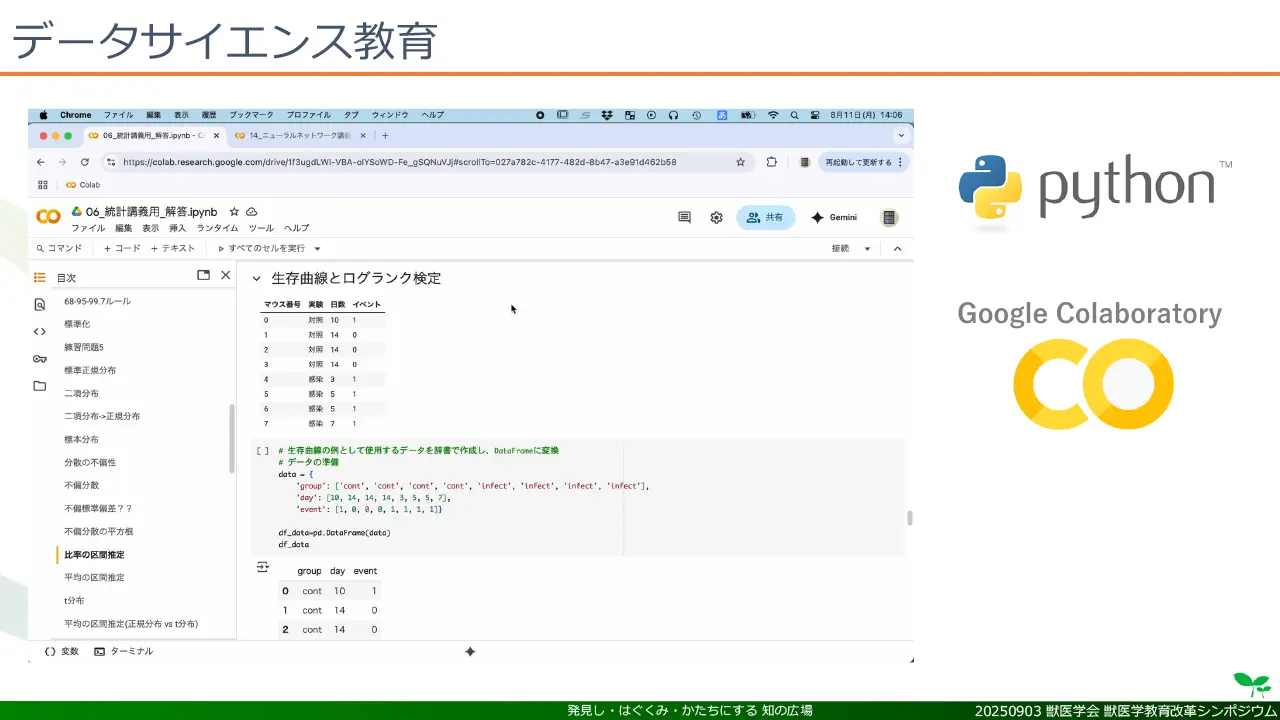The image size is (1280, 720).
Task: Open the ランタイム menu
Action: pos(217,228)
